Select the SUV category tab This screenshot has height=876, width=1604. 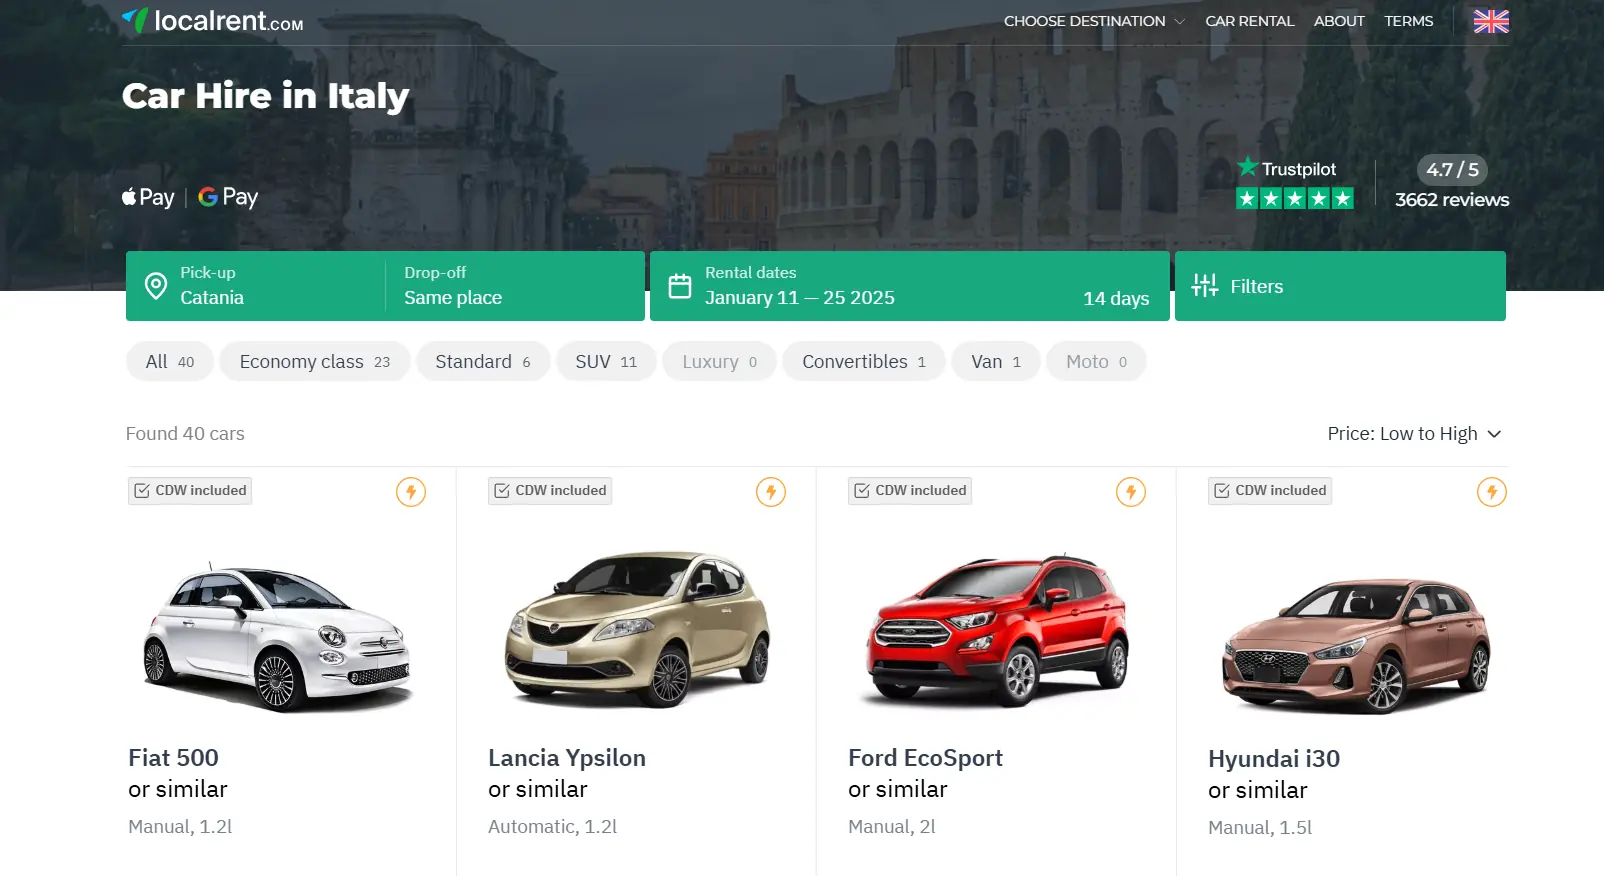[606, 361]
